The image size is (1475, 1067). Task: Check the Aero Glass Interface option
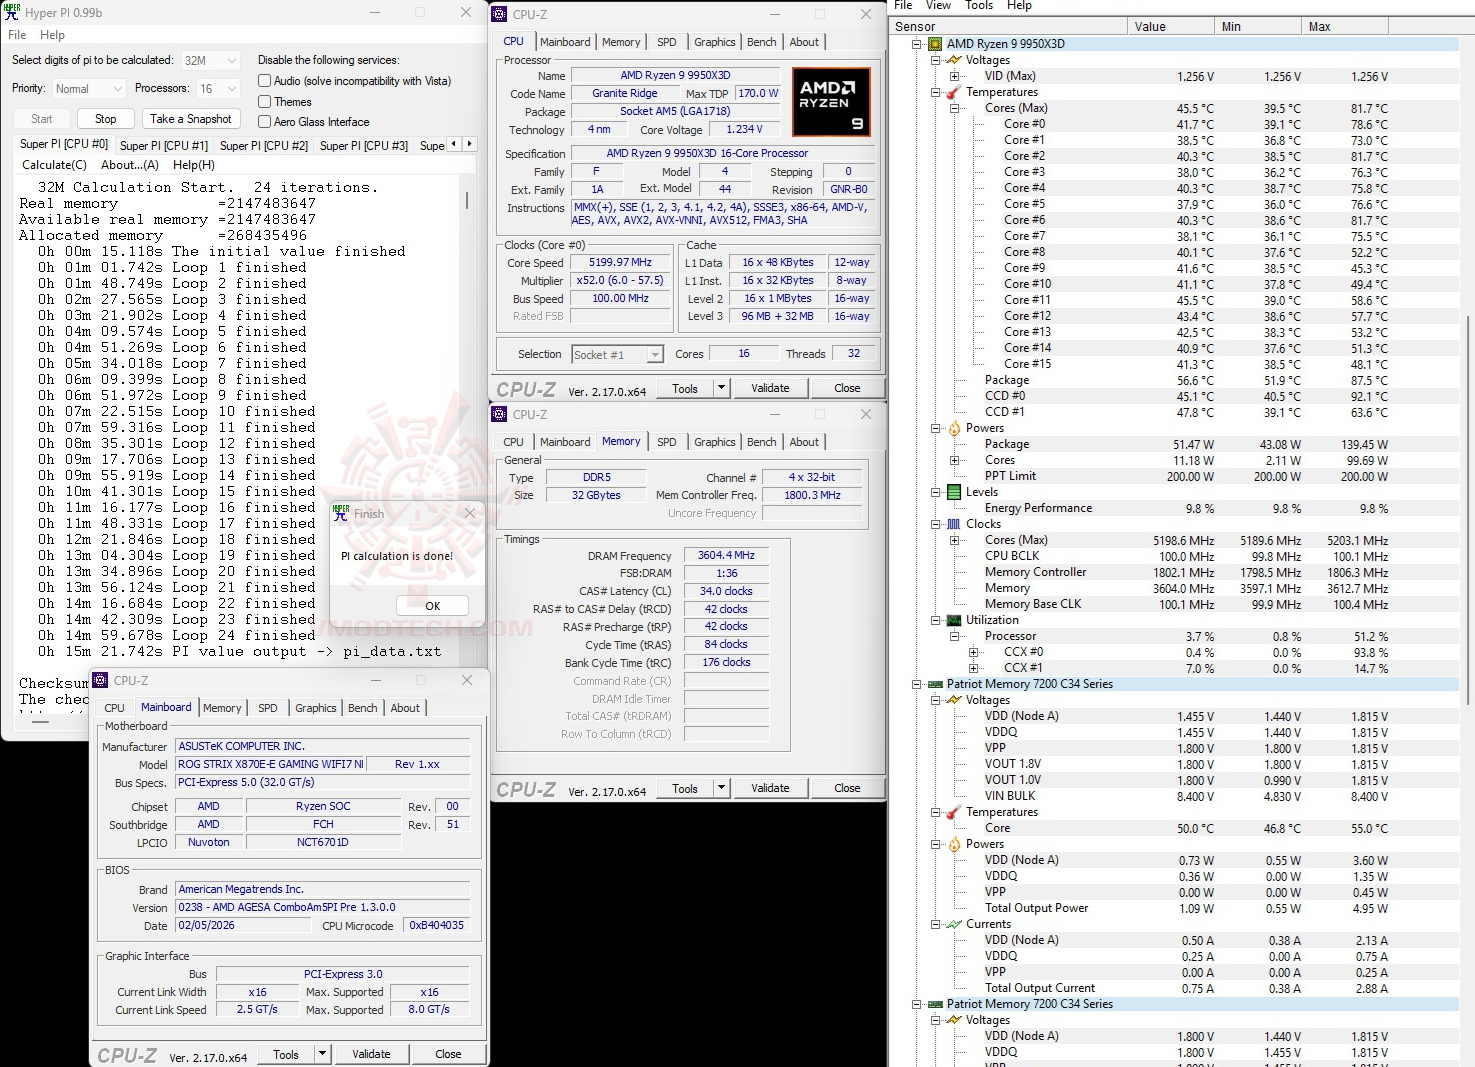pos(265,122)
